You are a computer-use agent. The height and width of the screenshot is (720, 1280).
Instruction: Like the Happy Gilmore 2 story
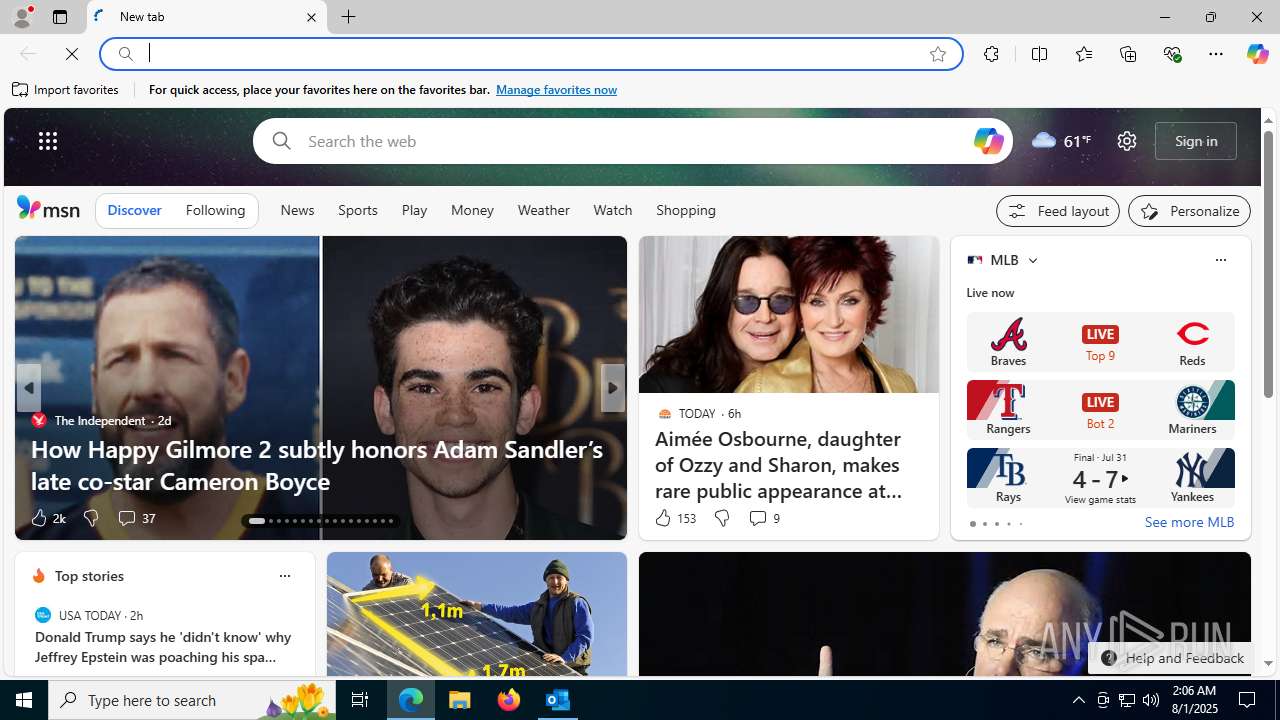tap(47, 518)
